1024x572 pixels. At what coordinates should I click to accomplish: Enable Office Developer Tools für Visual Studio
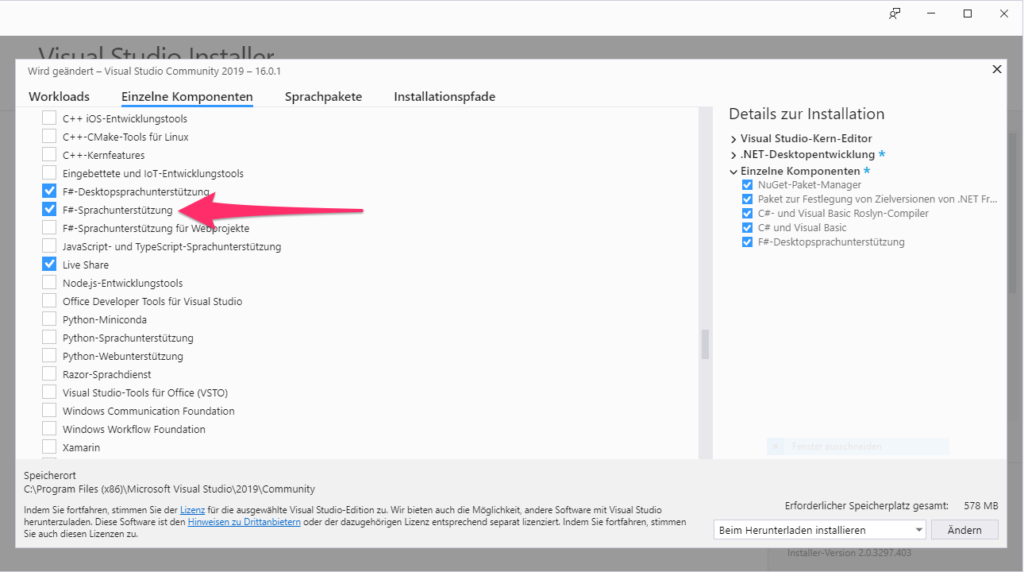[49, 301]
